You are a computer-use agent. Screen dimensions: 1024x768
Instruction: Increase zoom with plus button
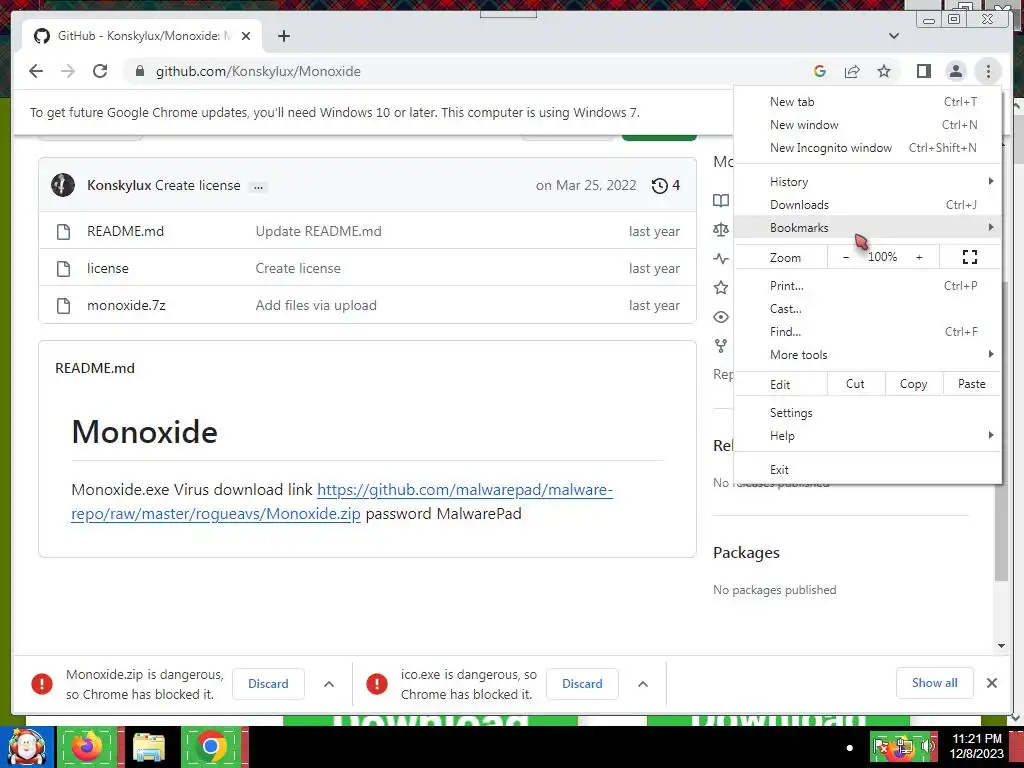pyautogui.click(x=919, y=257)
